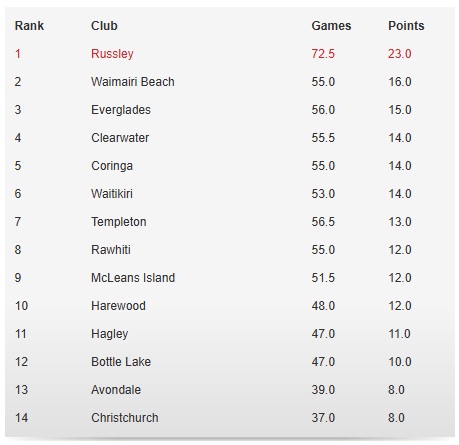Click Russley's 72.5 games value
Viewport: 459px width, 445px height.
(323, 54)
